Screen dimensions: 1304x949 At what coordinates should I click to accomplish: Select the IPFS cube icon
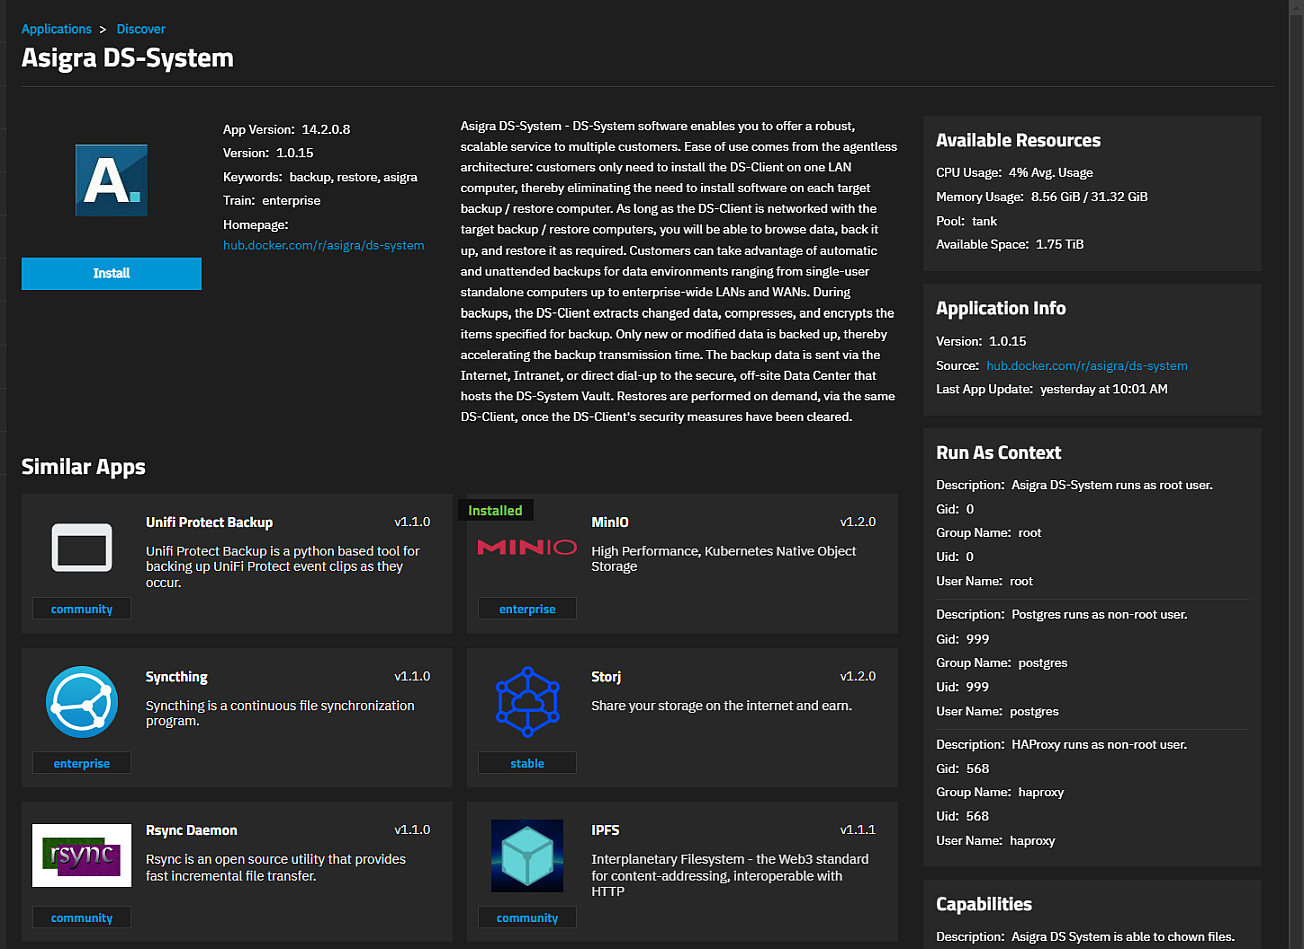pos(527,856)
